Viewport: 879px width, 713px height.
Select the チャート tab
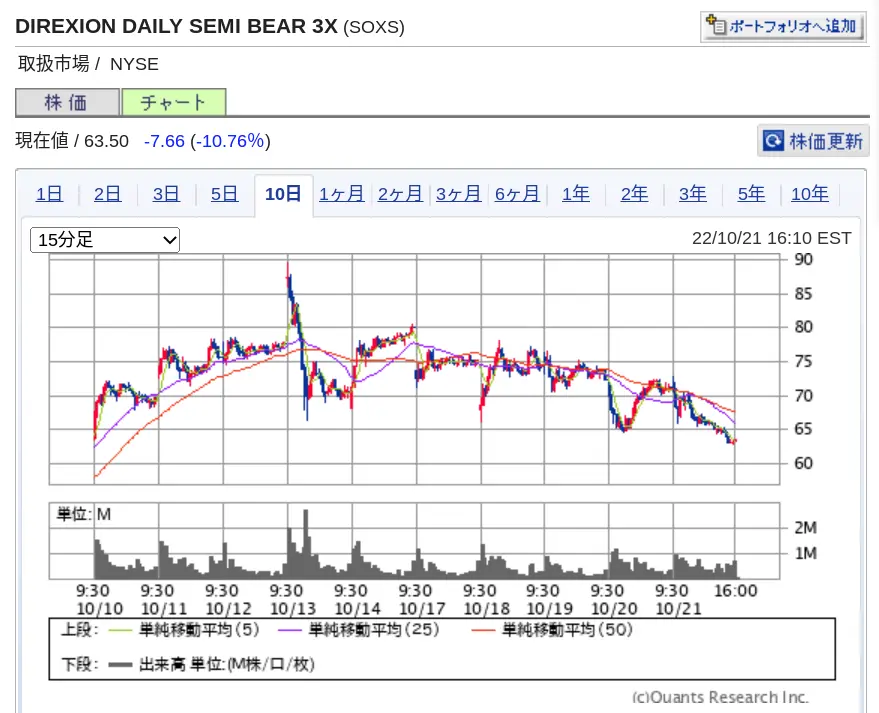(174, 103)
